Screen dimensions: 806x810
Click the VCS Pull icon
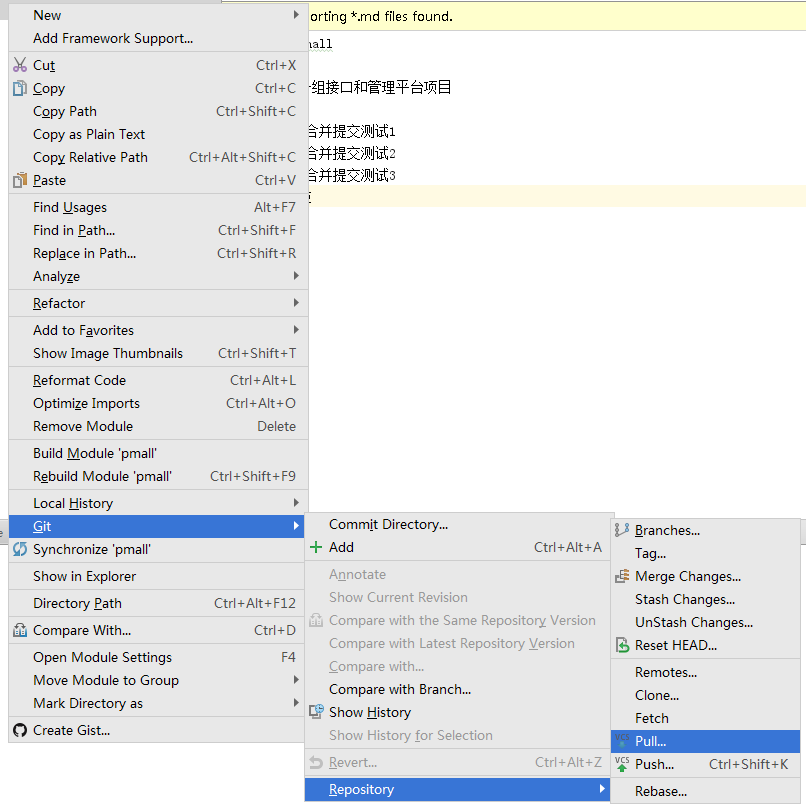[622, 741]
